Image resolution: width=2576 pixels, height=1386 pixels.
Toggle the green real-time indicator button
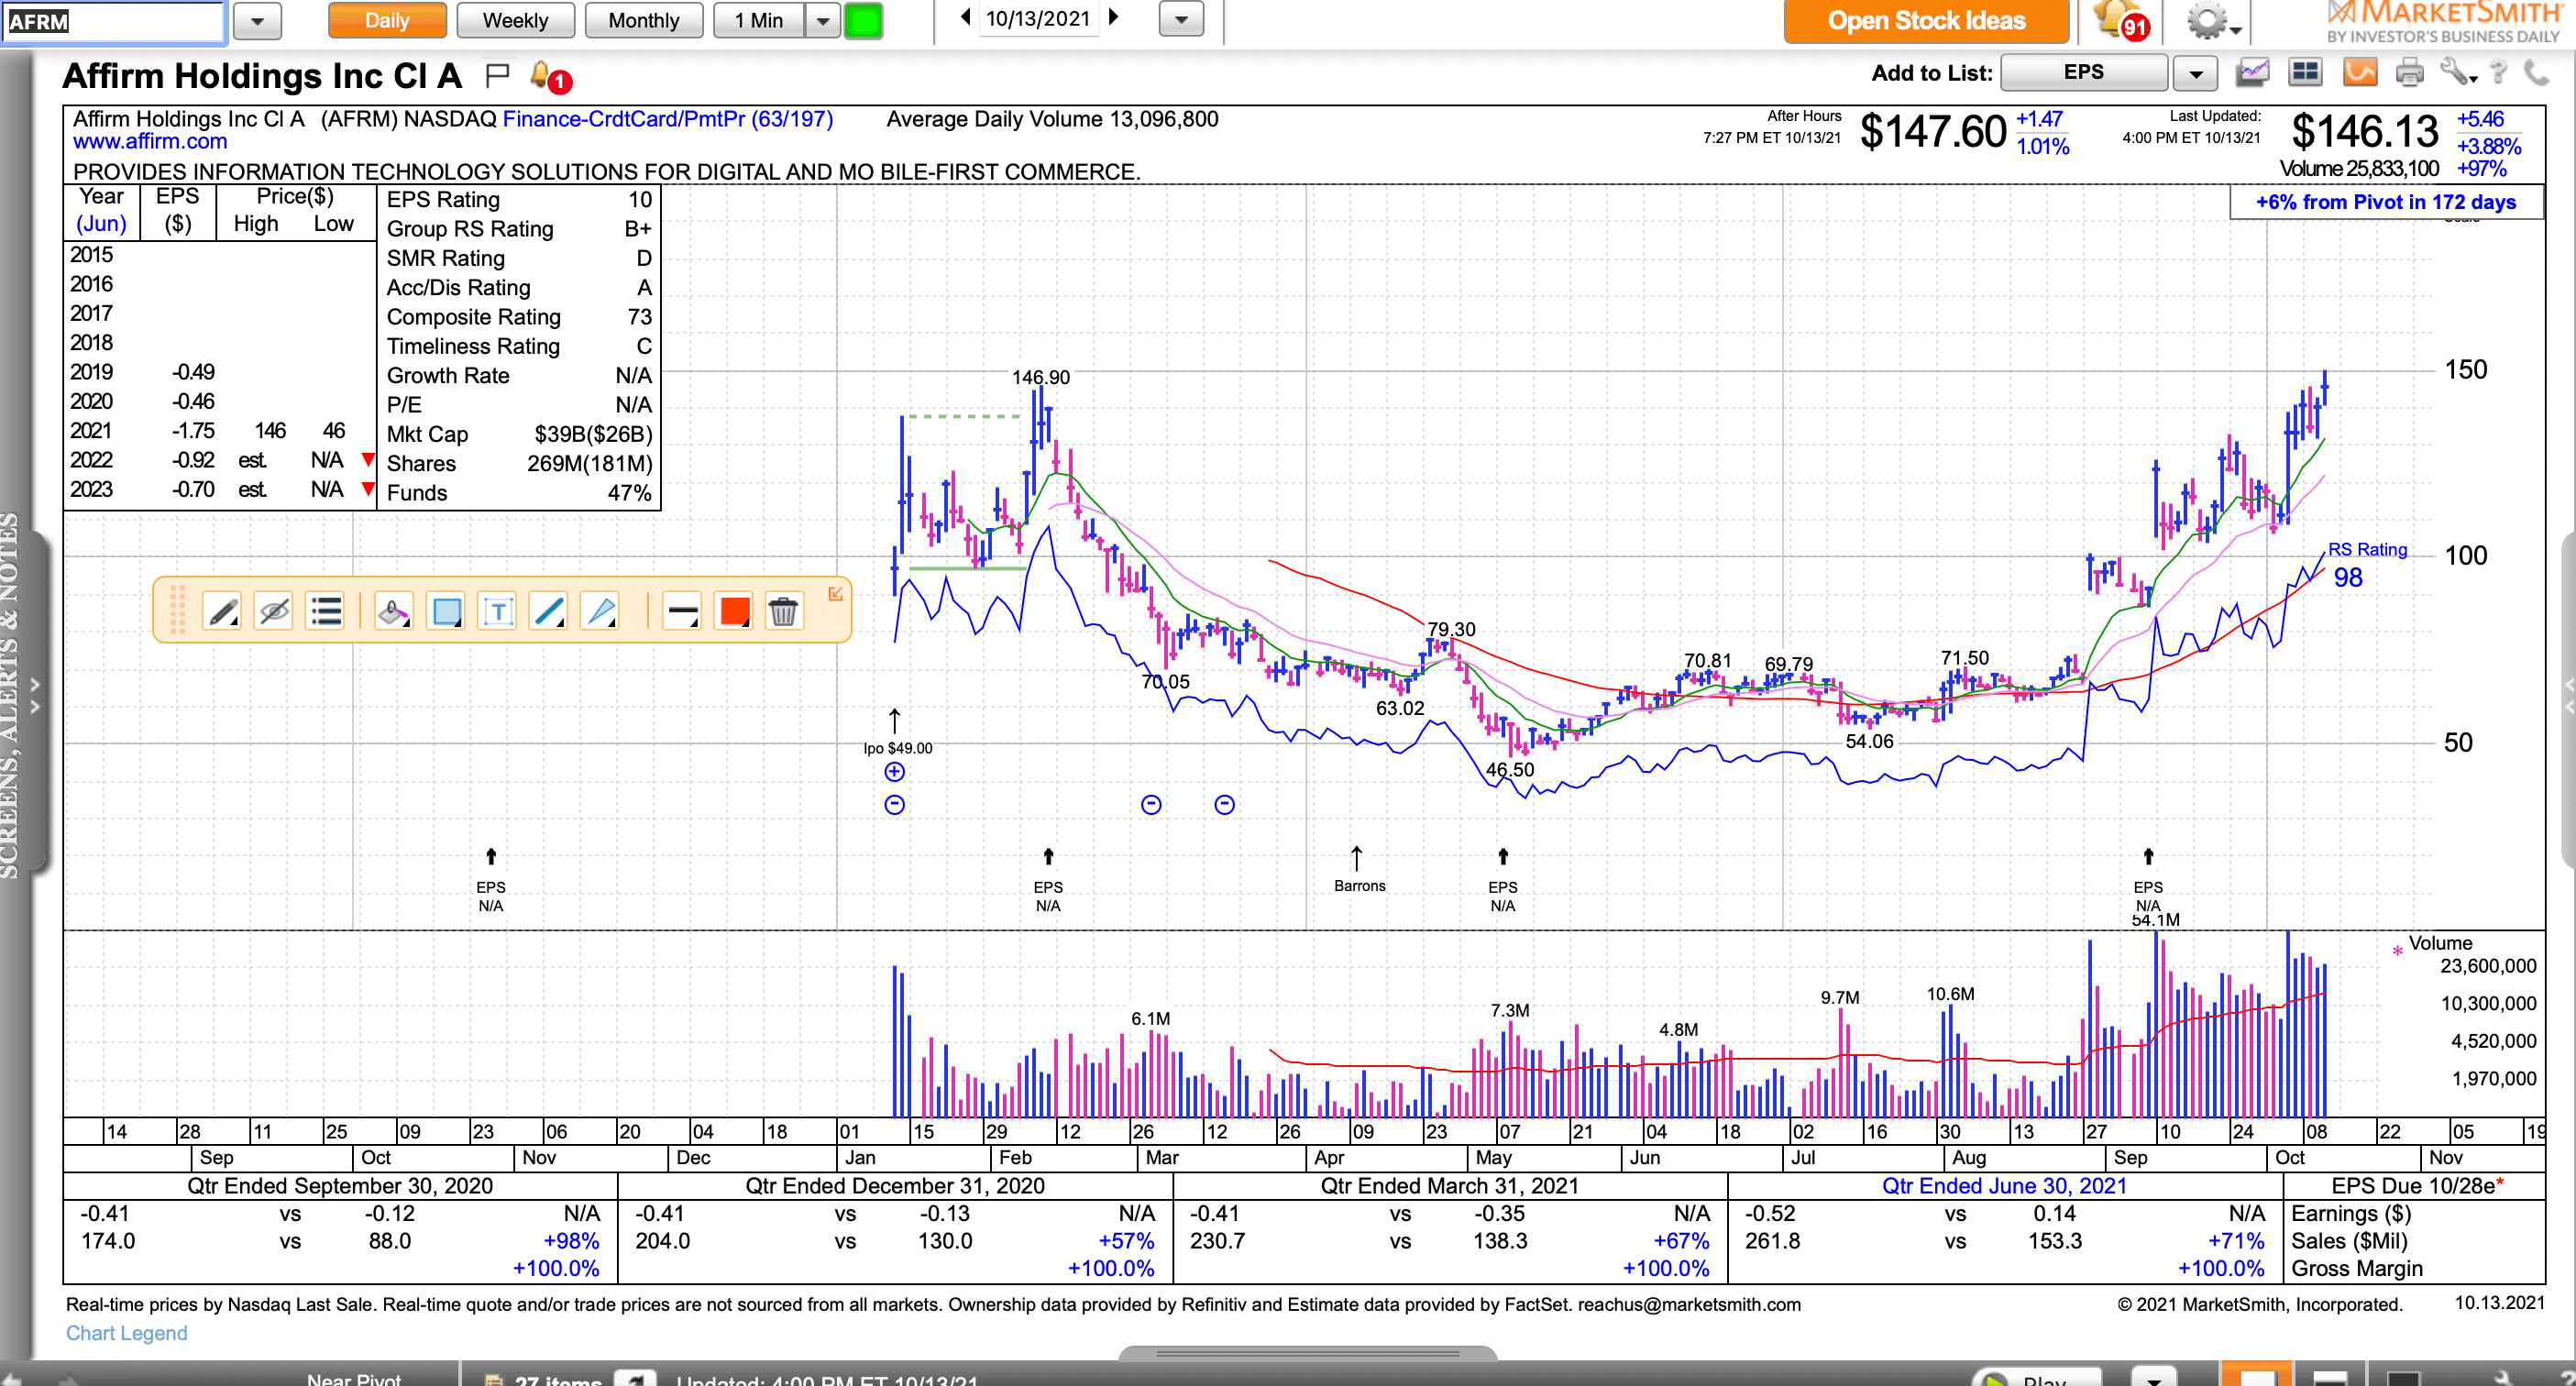863,20
